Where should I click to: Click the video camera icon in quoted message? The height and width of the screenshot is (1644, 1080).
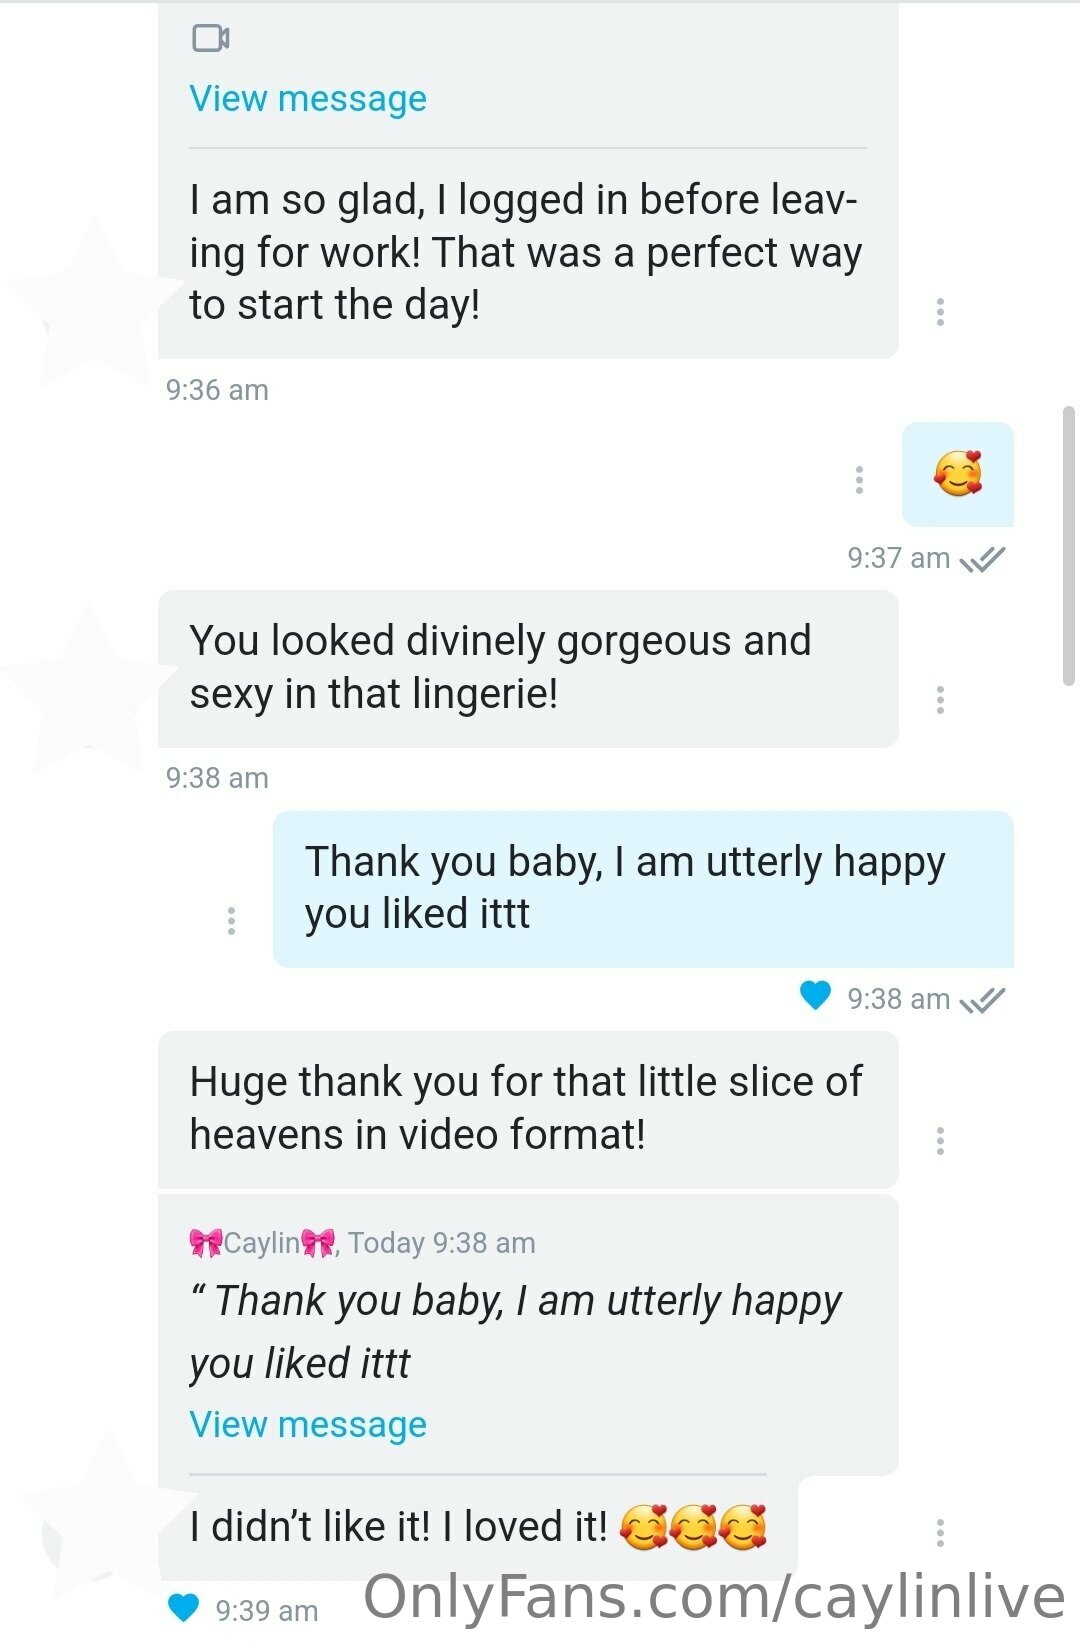coord(210,38)
